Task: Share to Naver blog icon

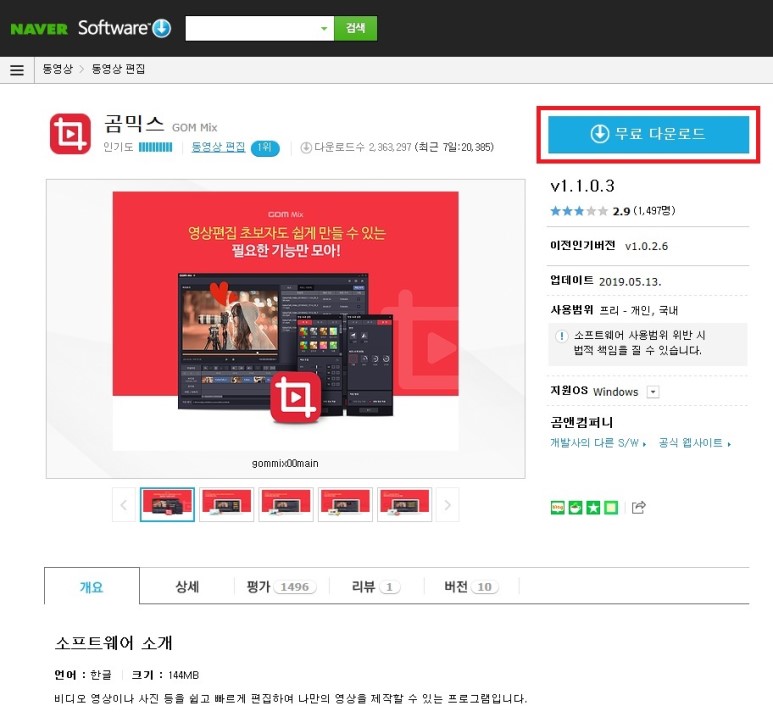Action: [x=558, y=507]
